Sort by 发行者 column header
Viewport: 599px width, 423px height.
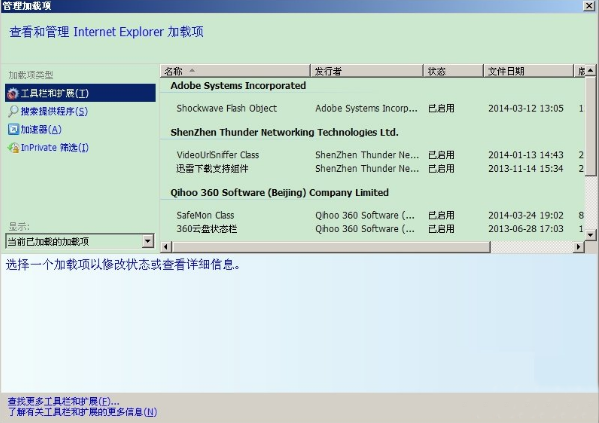pos(367,71)
